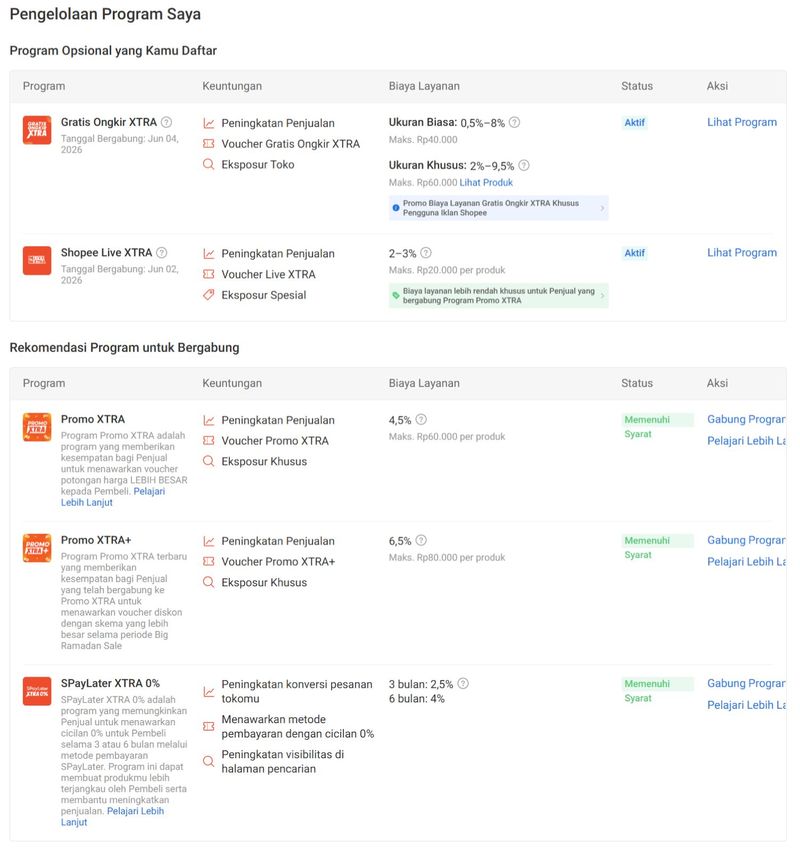Click chart icon beside Peningkatan konversi pesanan tokomu

pos(209,692)
